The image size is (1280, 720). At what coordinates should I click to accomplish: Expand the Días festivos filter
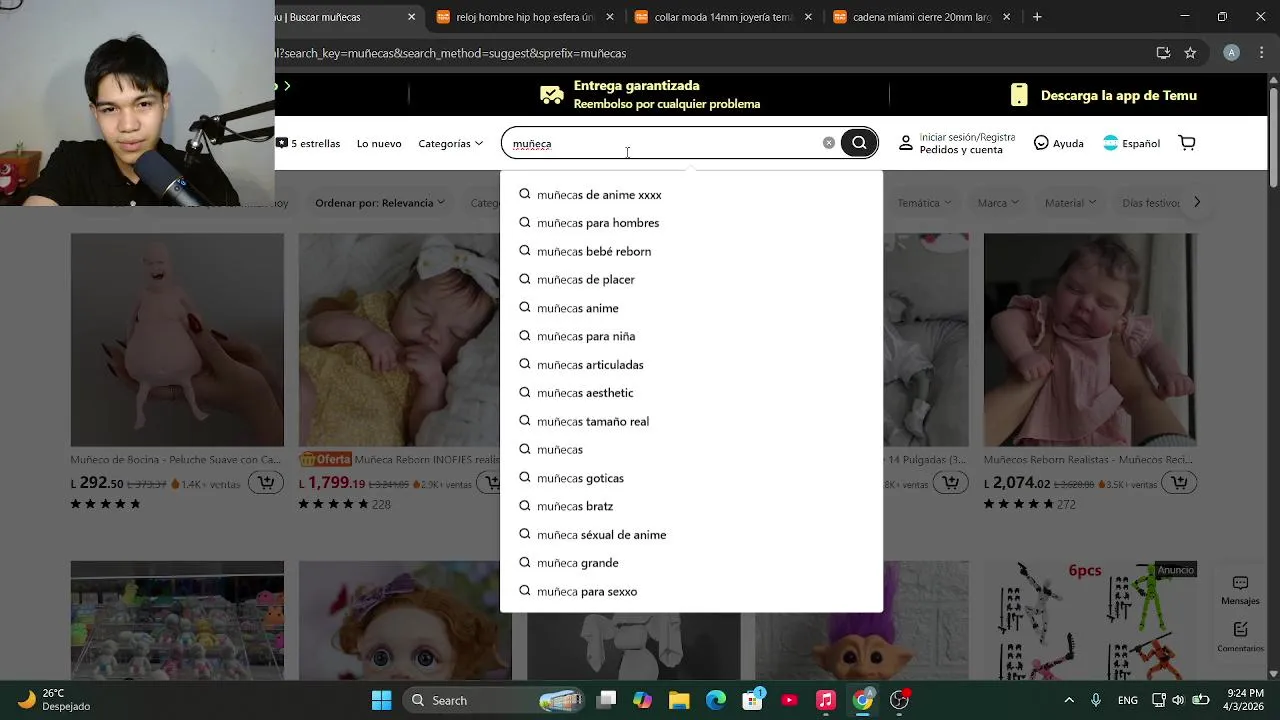[x=1152, y=203]
